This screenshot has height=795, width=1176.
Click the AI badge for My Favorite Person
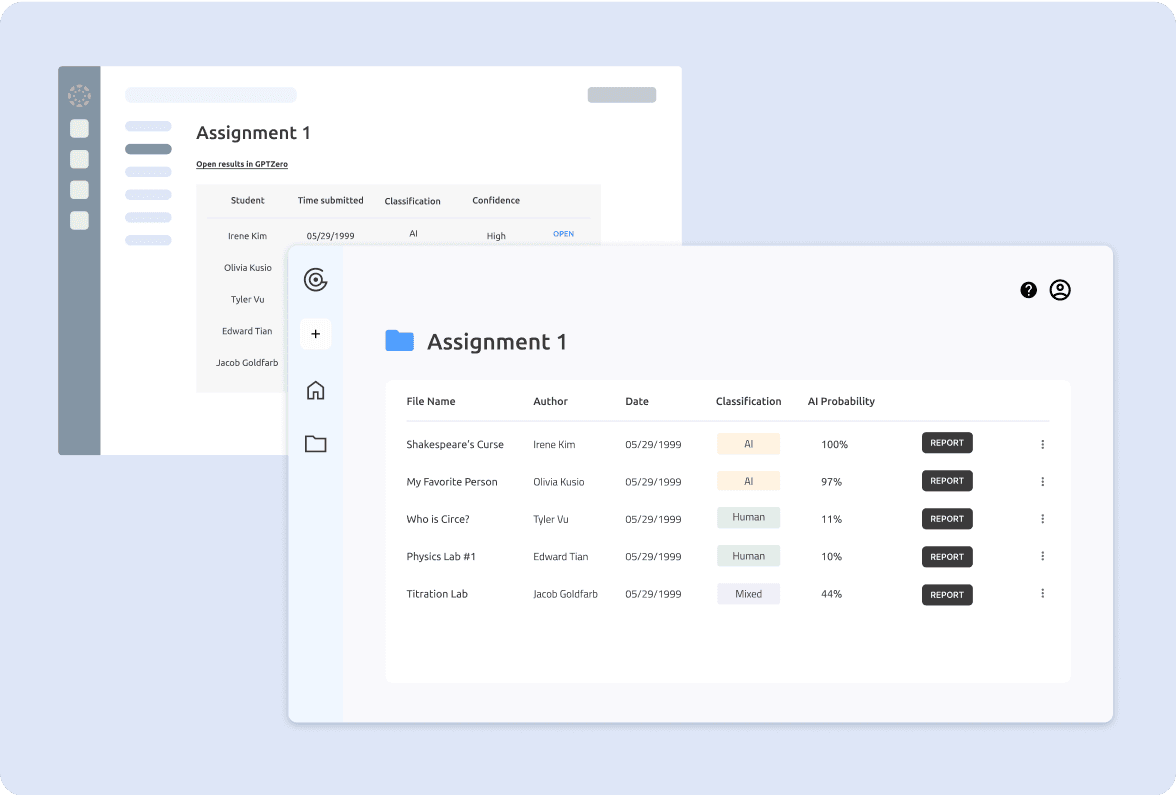748,480
